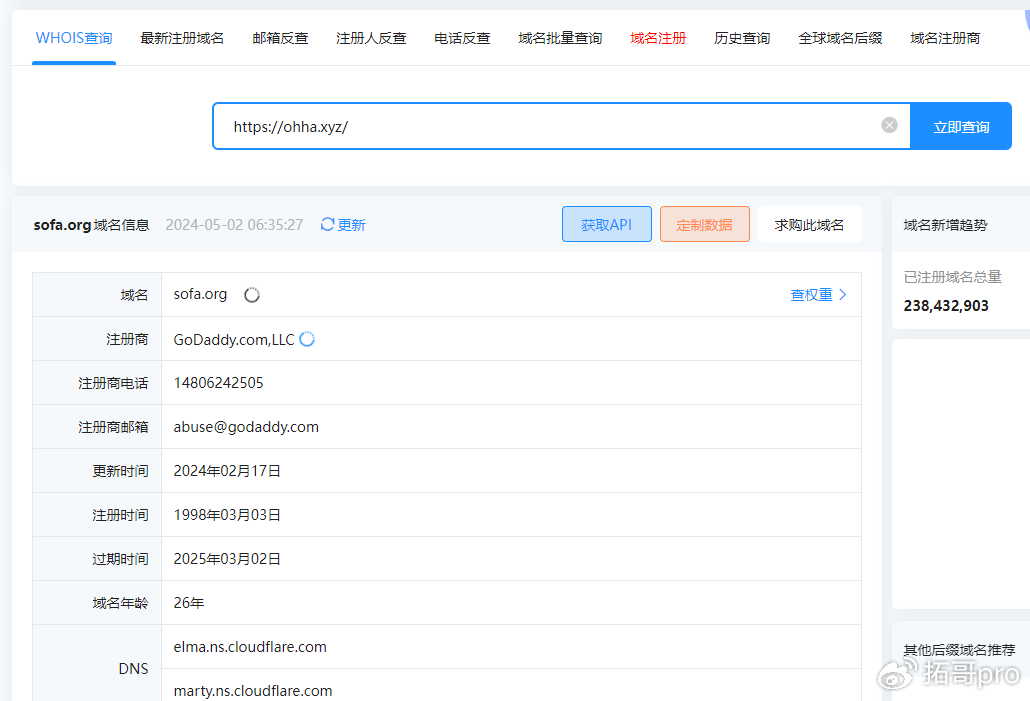Go to the 注册人反查 tab
Image resolution: width=1030 pixels, height=701 pixels.
(371, 38)
